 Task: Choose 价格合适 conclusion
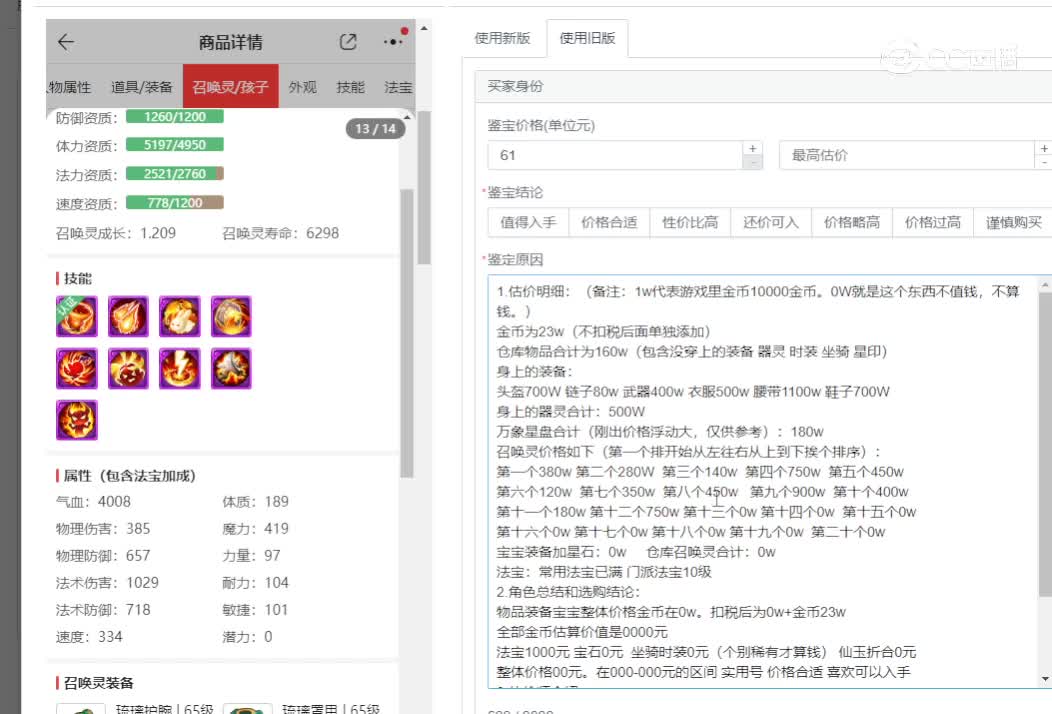[609, 223]
